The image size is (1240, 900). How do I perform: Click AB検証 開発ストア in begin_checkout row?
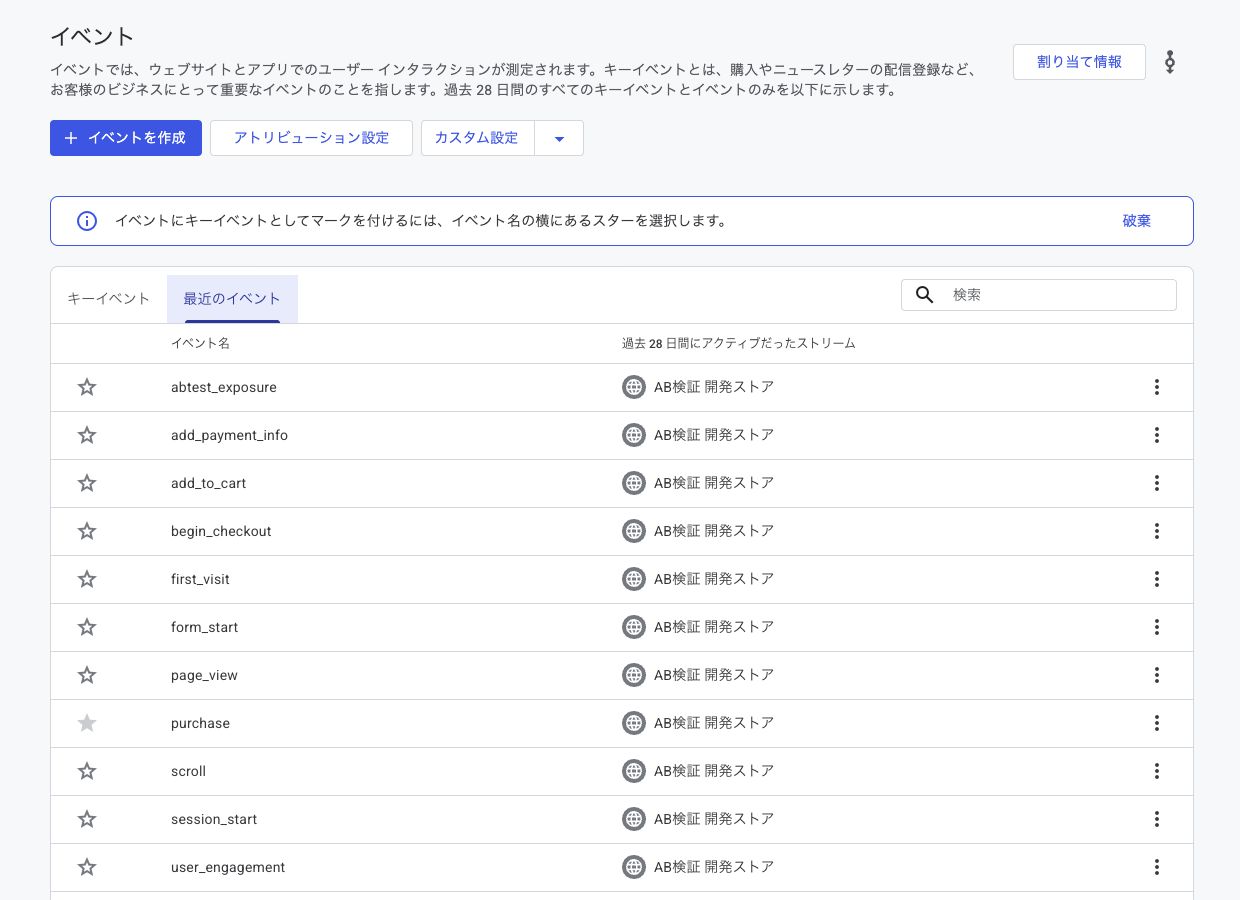pyautogui.click(x=714, y=531)
